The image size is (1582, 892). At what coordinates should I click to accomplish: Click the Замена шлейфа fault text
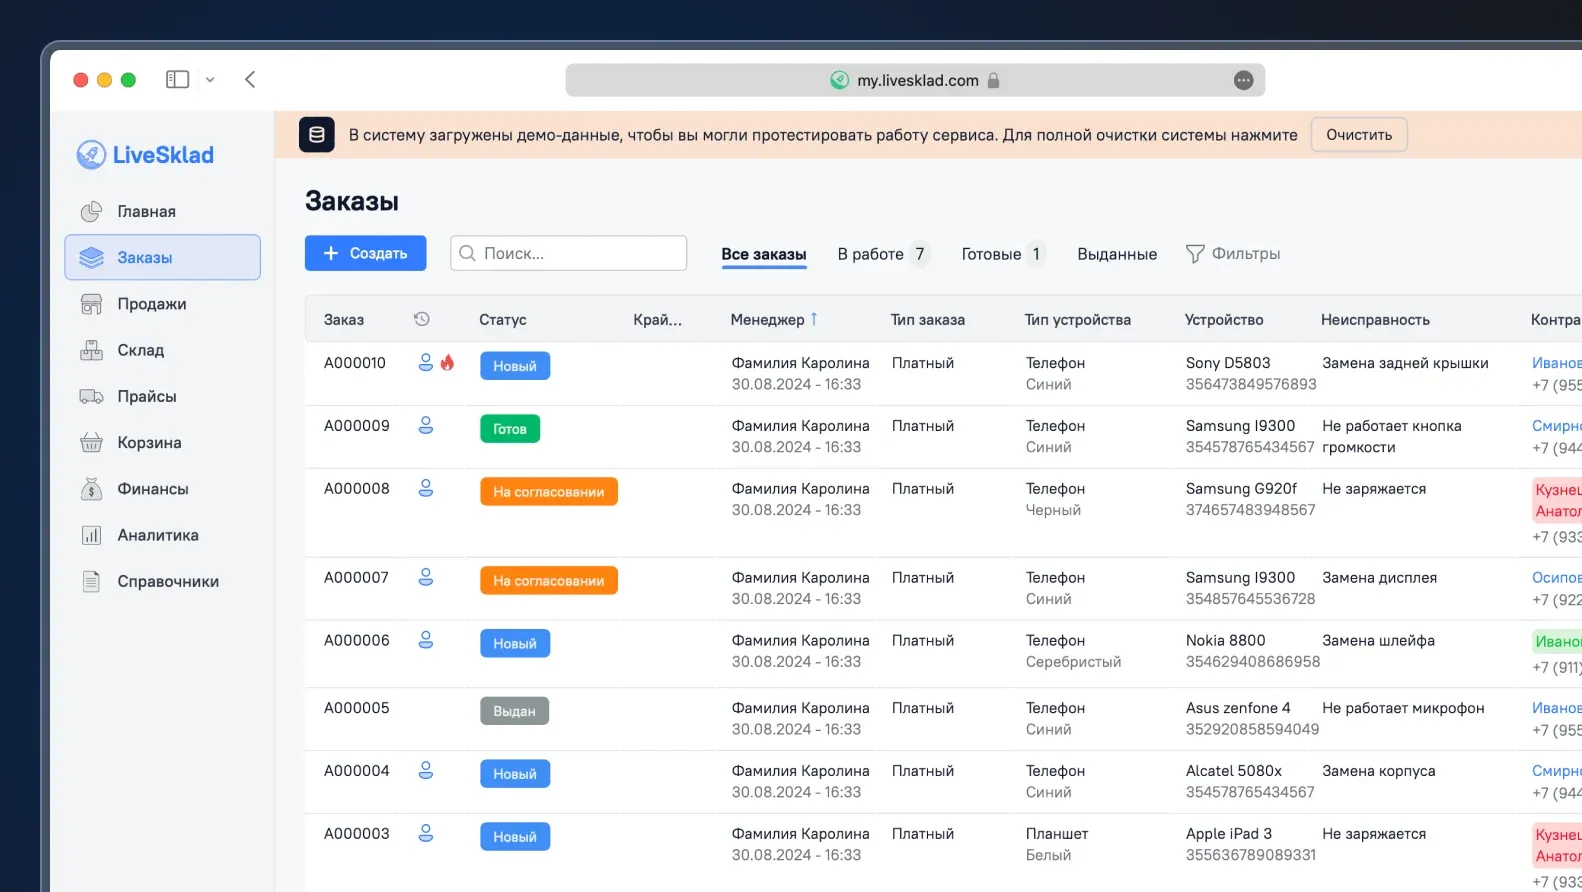tap(1378, 641)
